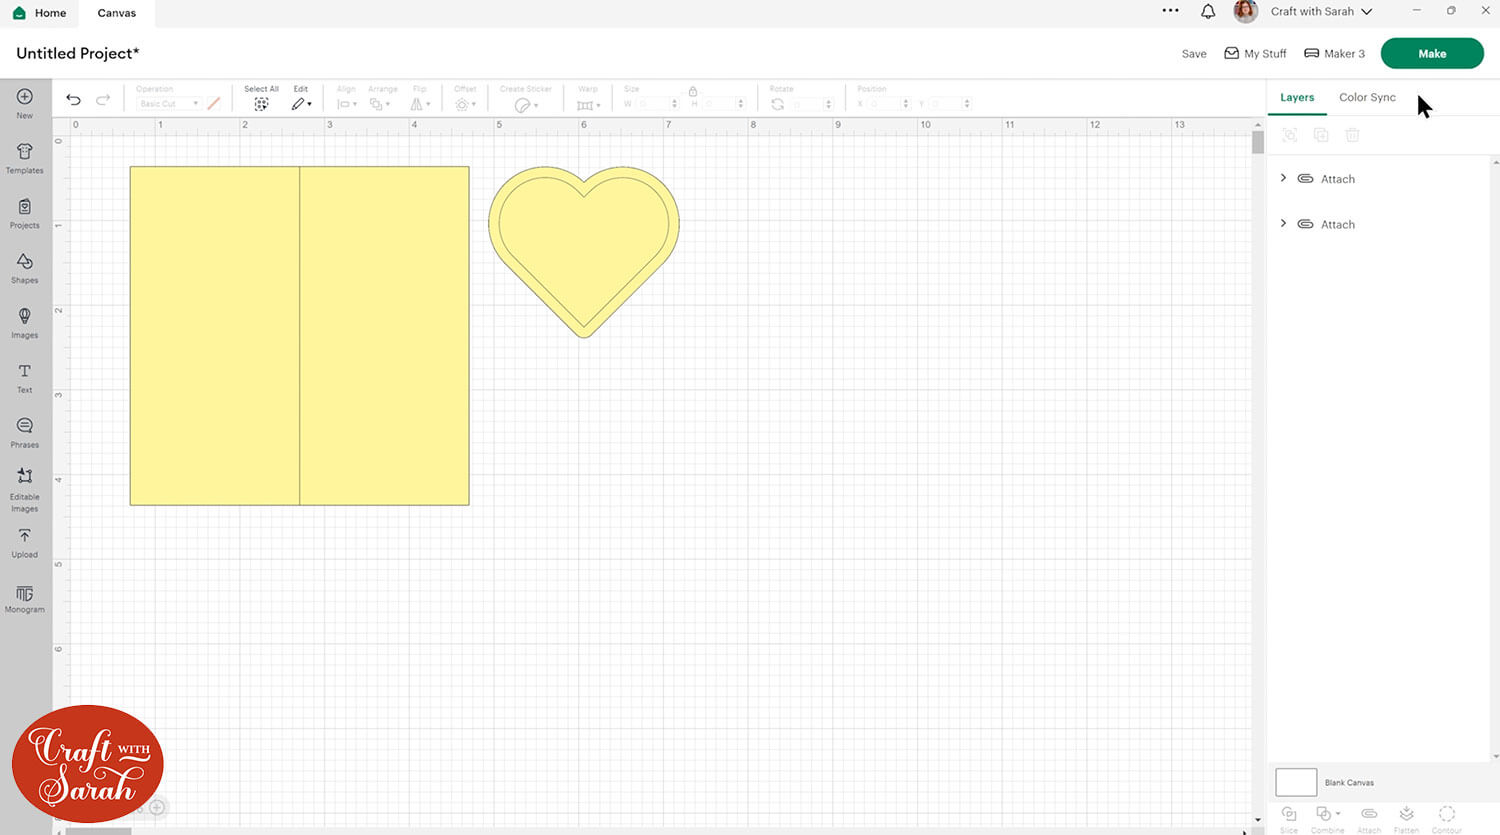Click the Rotate angle input field
The width and height of the screenshot is (1500, 835).
tap(811, 104)
